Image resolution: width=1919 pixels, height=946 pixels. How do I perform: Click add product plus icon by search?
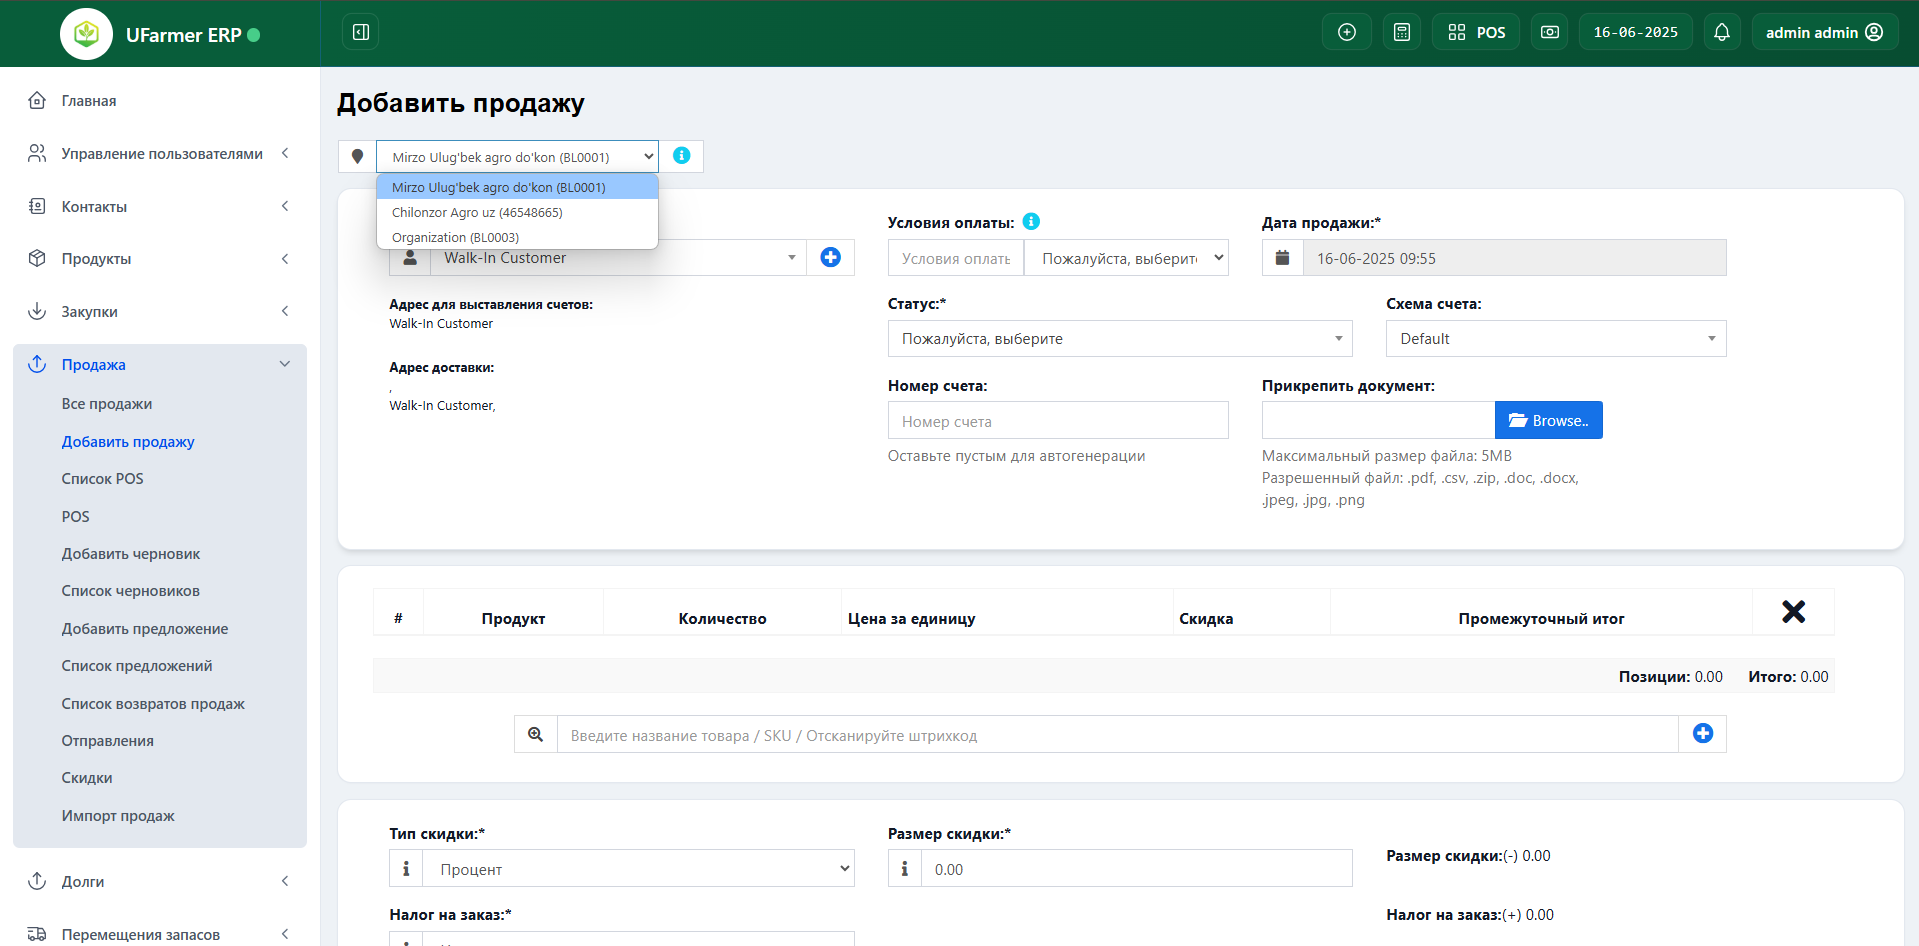coord(1702,734)
